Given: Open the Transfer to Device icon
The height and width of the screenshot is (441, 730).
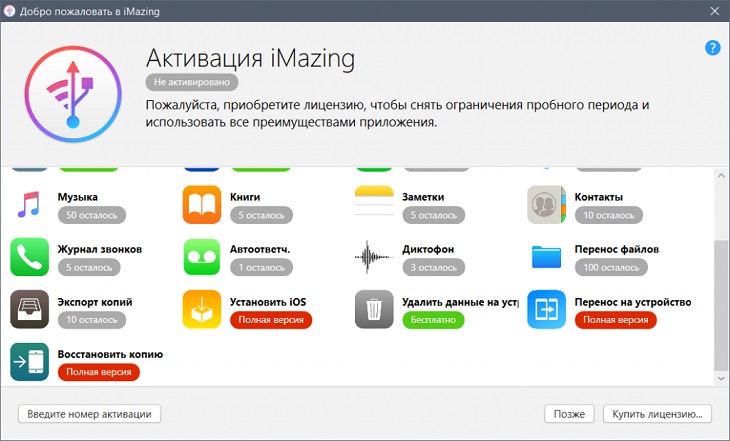Looking at the screenshot, I should point(547,309).
